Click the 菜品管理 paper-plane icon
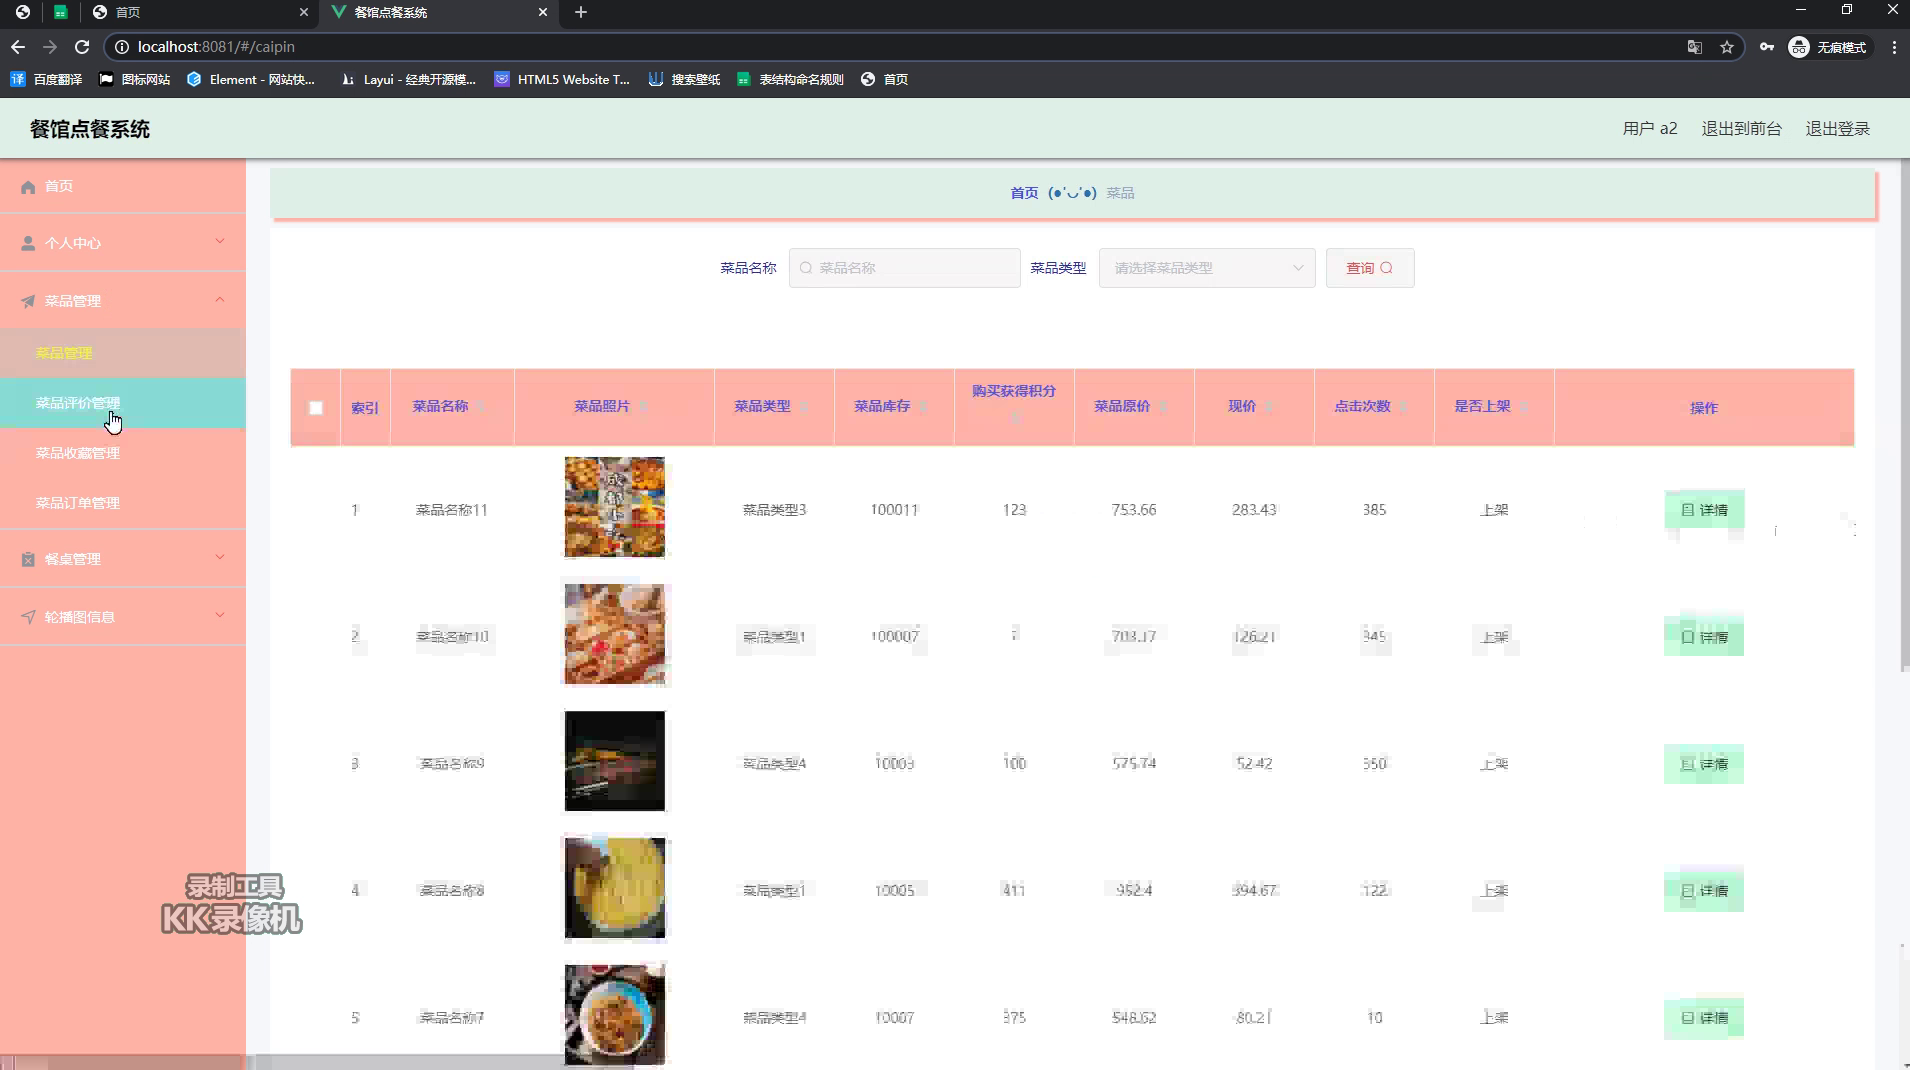1910x1070 pixels. pos(28,301)
